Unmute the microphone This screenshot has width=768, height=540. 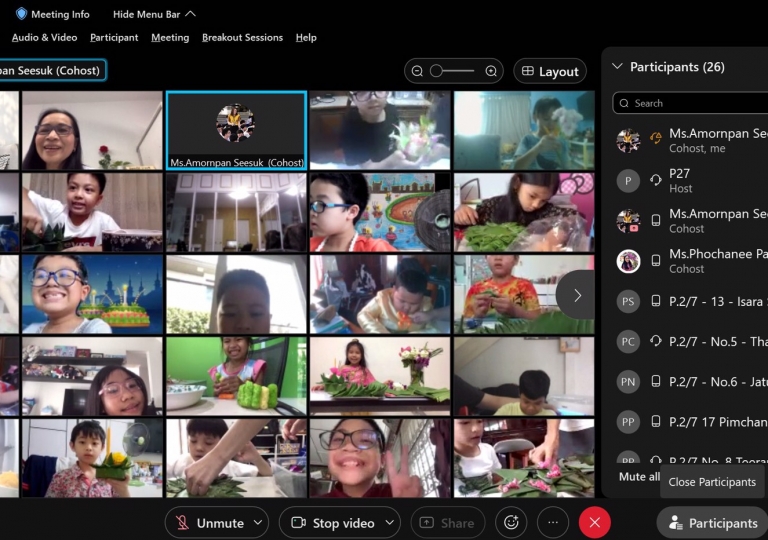point(210,523)
